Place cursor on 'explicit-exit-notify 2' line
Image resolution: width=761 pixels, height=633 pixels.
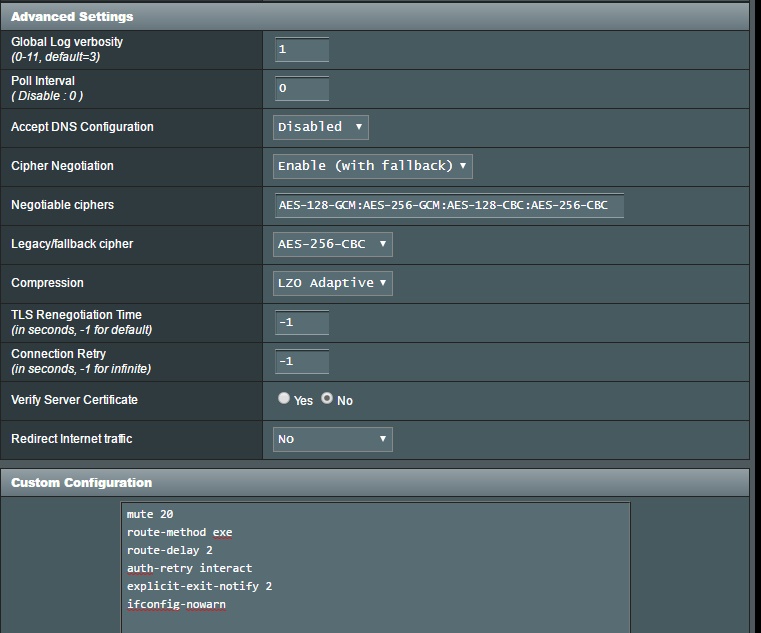[x=199, y=586]
